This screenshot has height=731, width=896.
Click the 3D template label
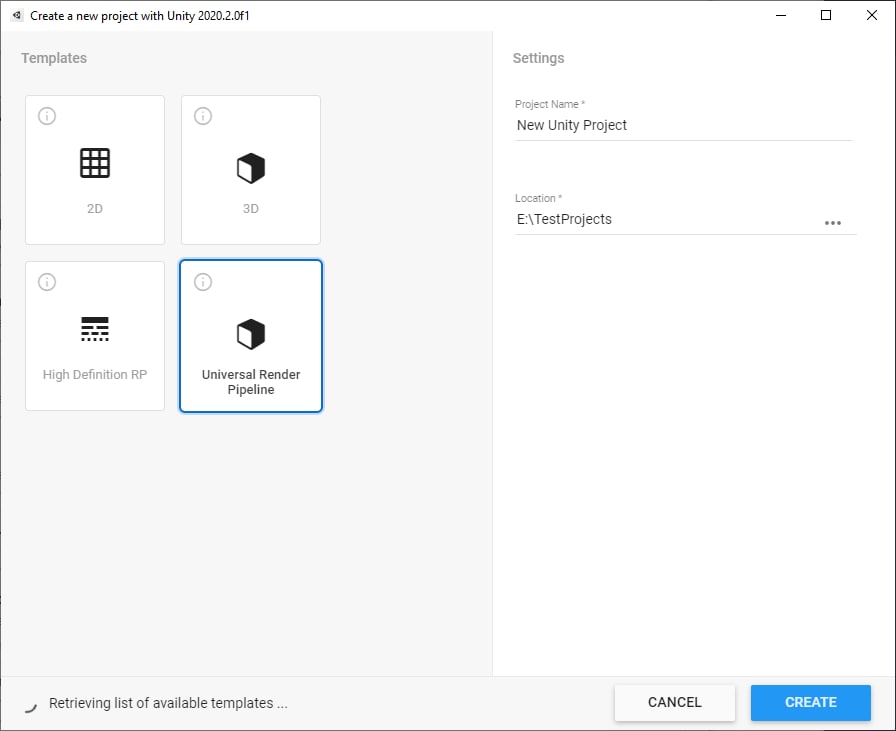(x=251, y=209)
